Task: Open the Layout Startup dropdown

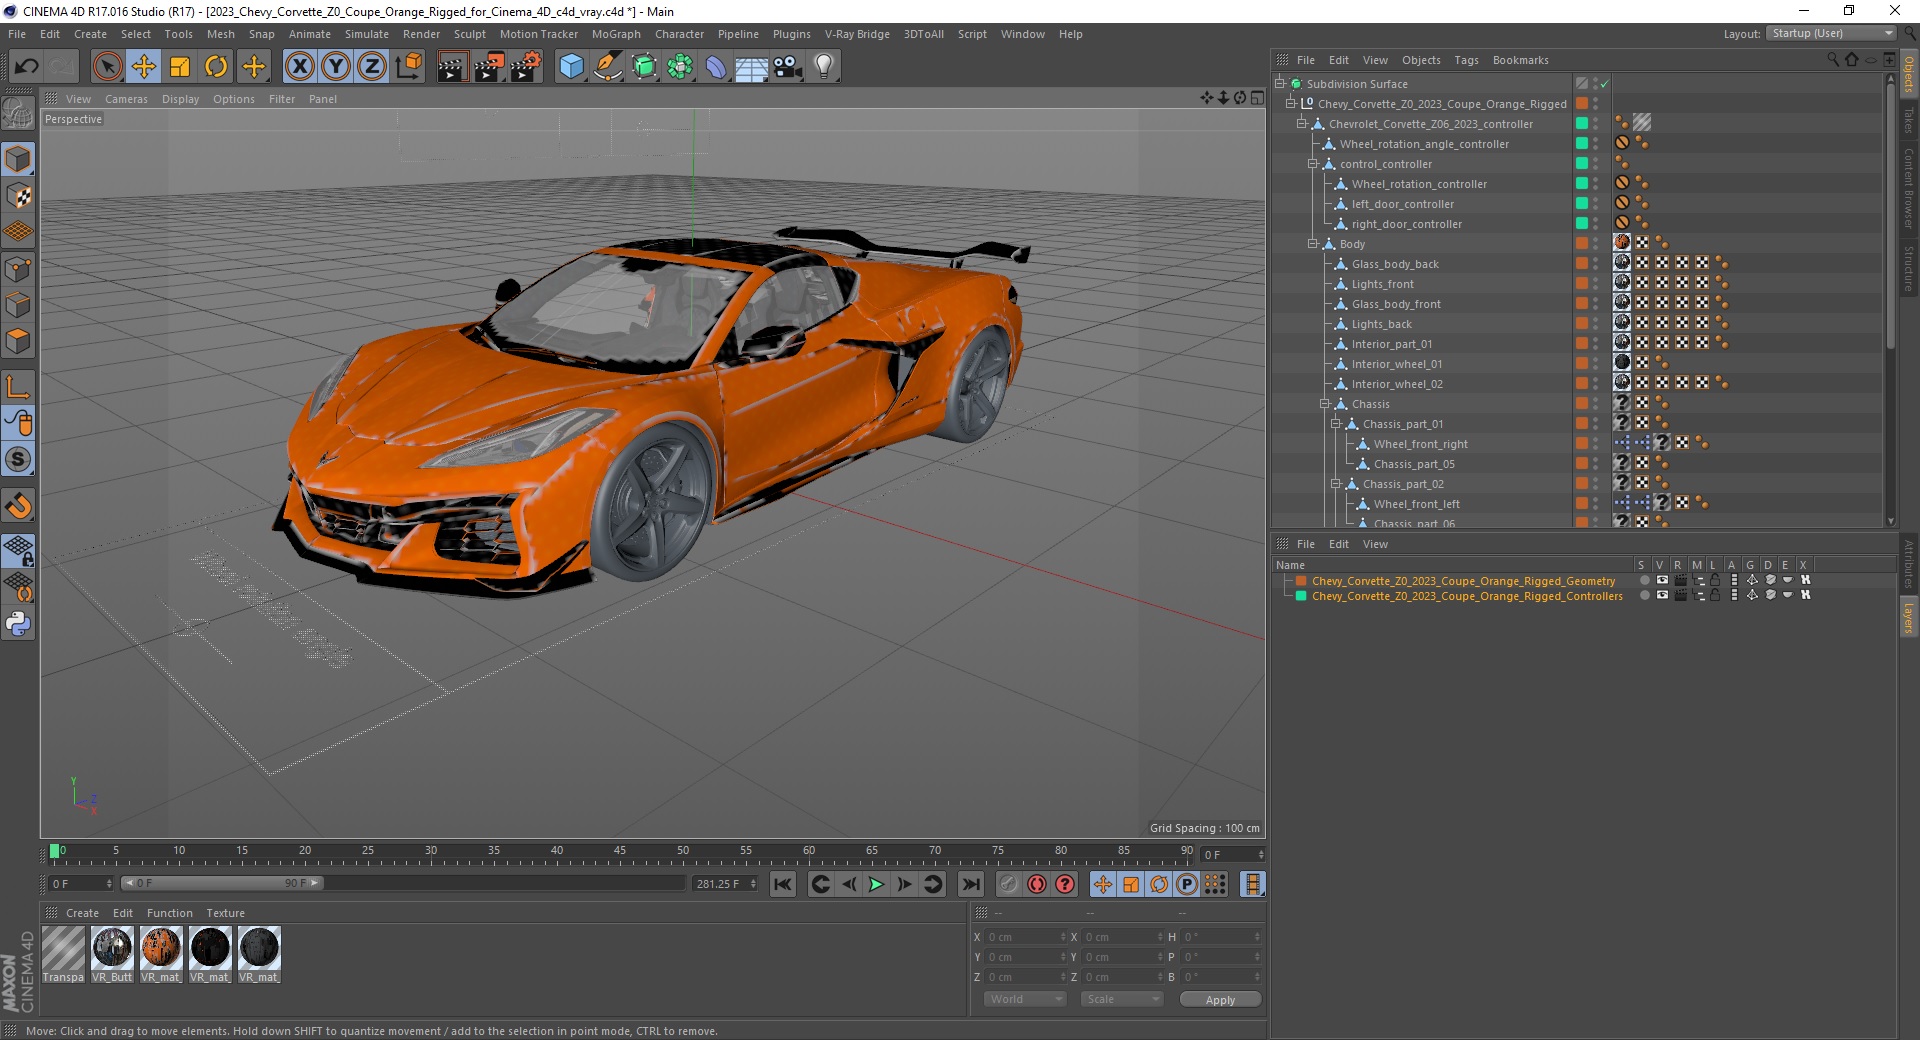Action: pos(1831,33)
